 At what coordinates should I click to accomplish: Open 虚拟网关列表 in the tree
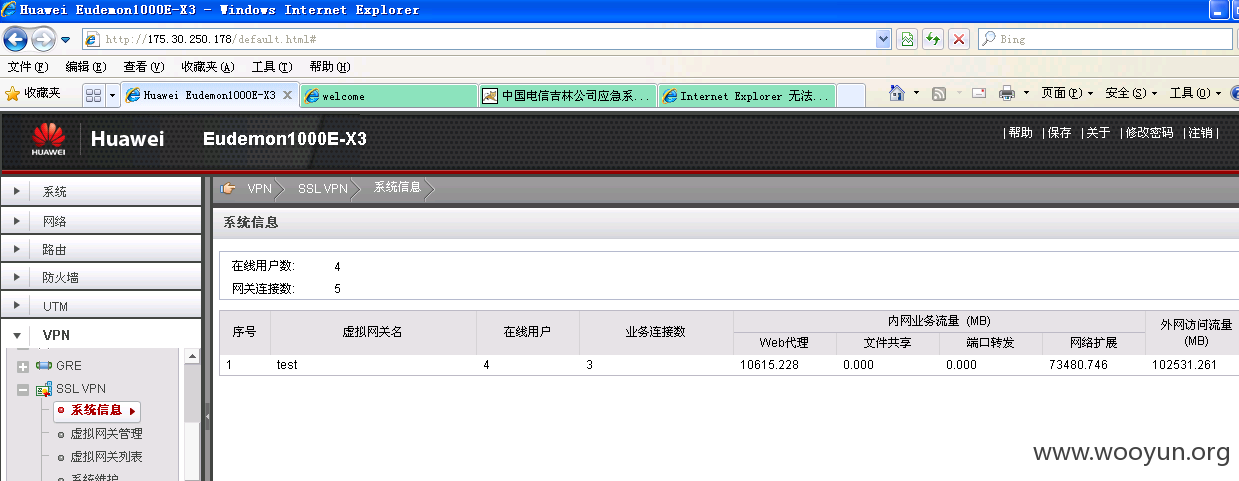106,457
